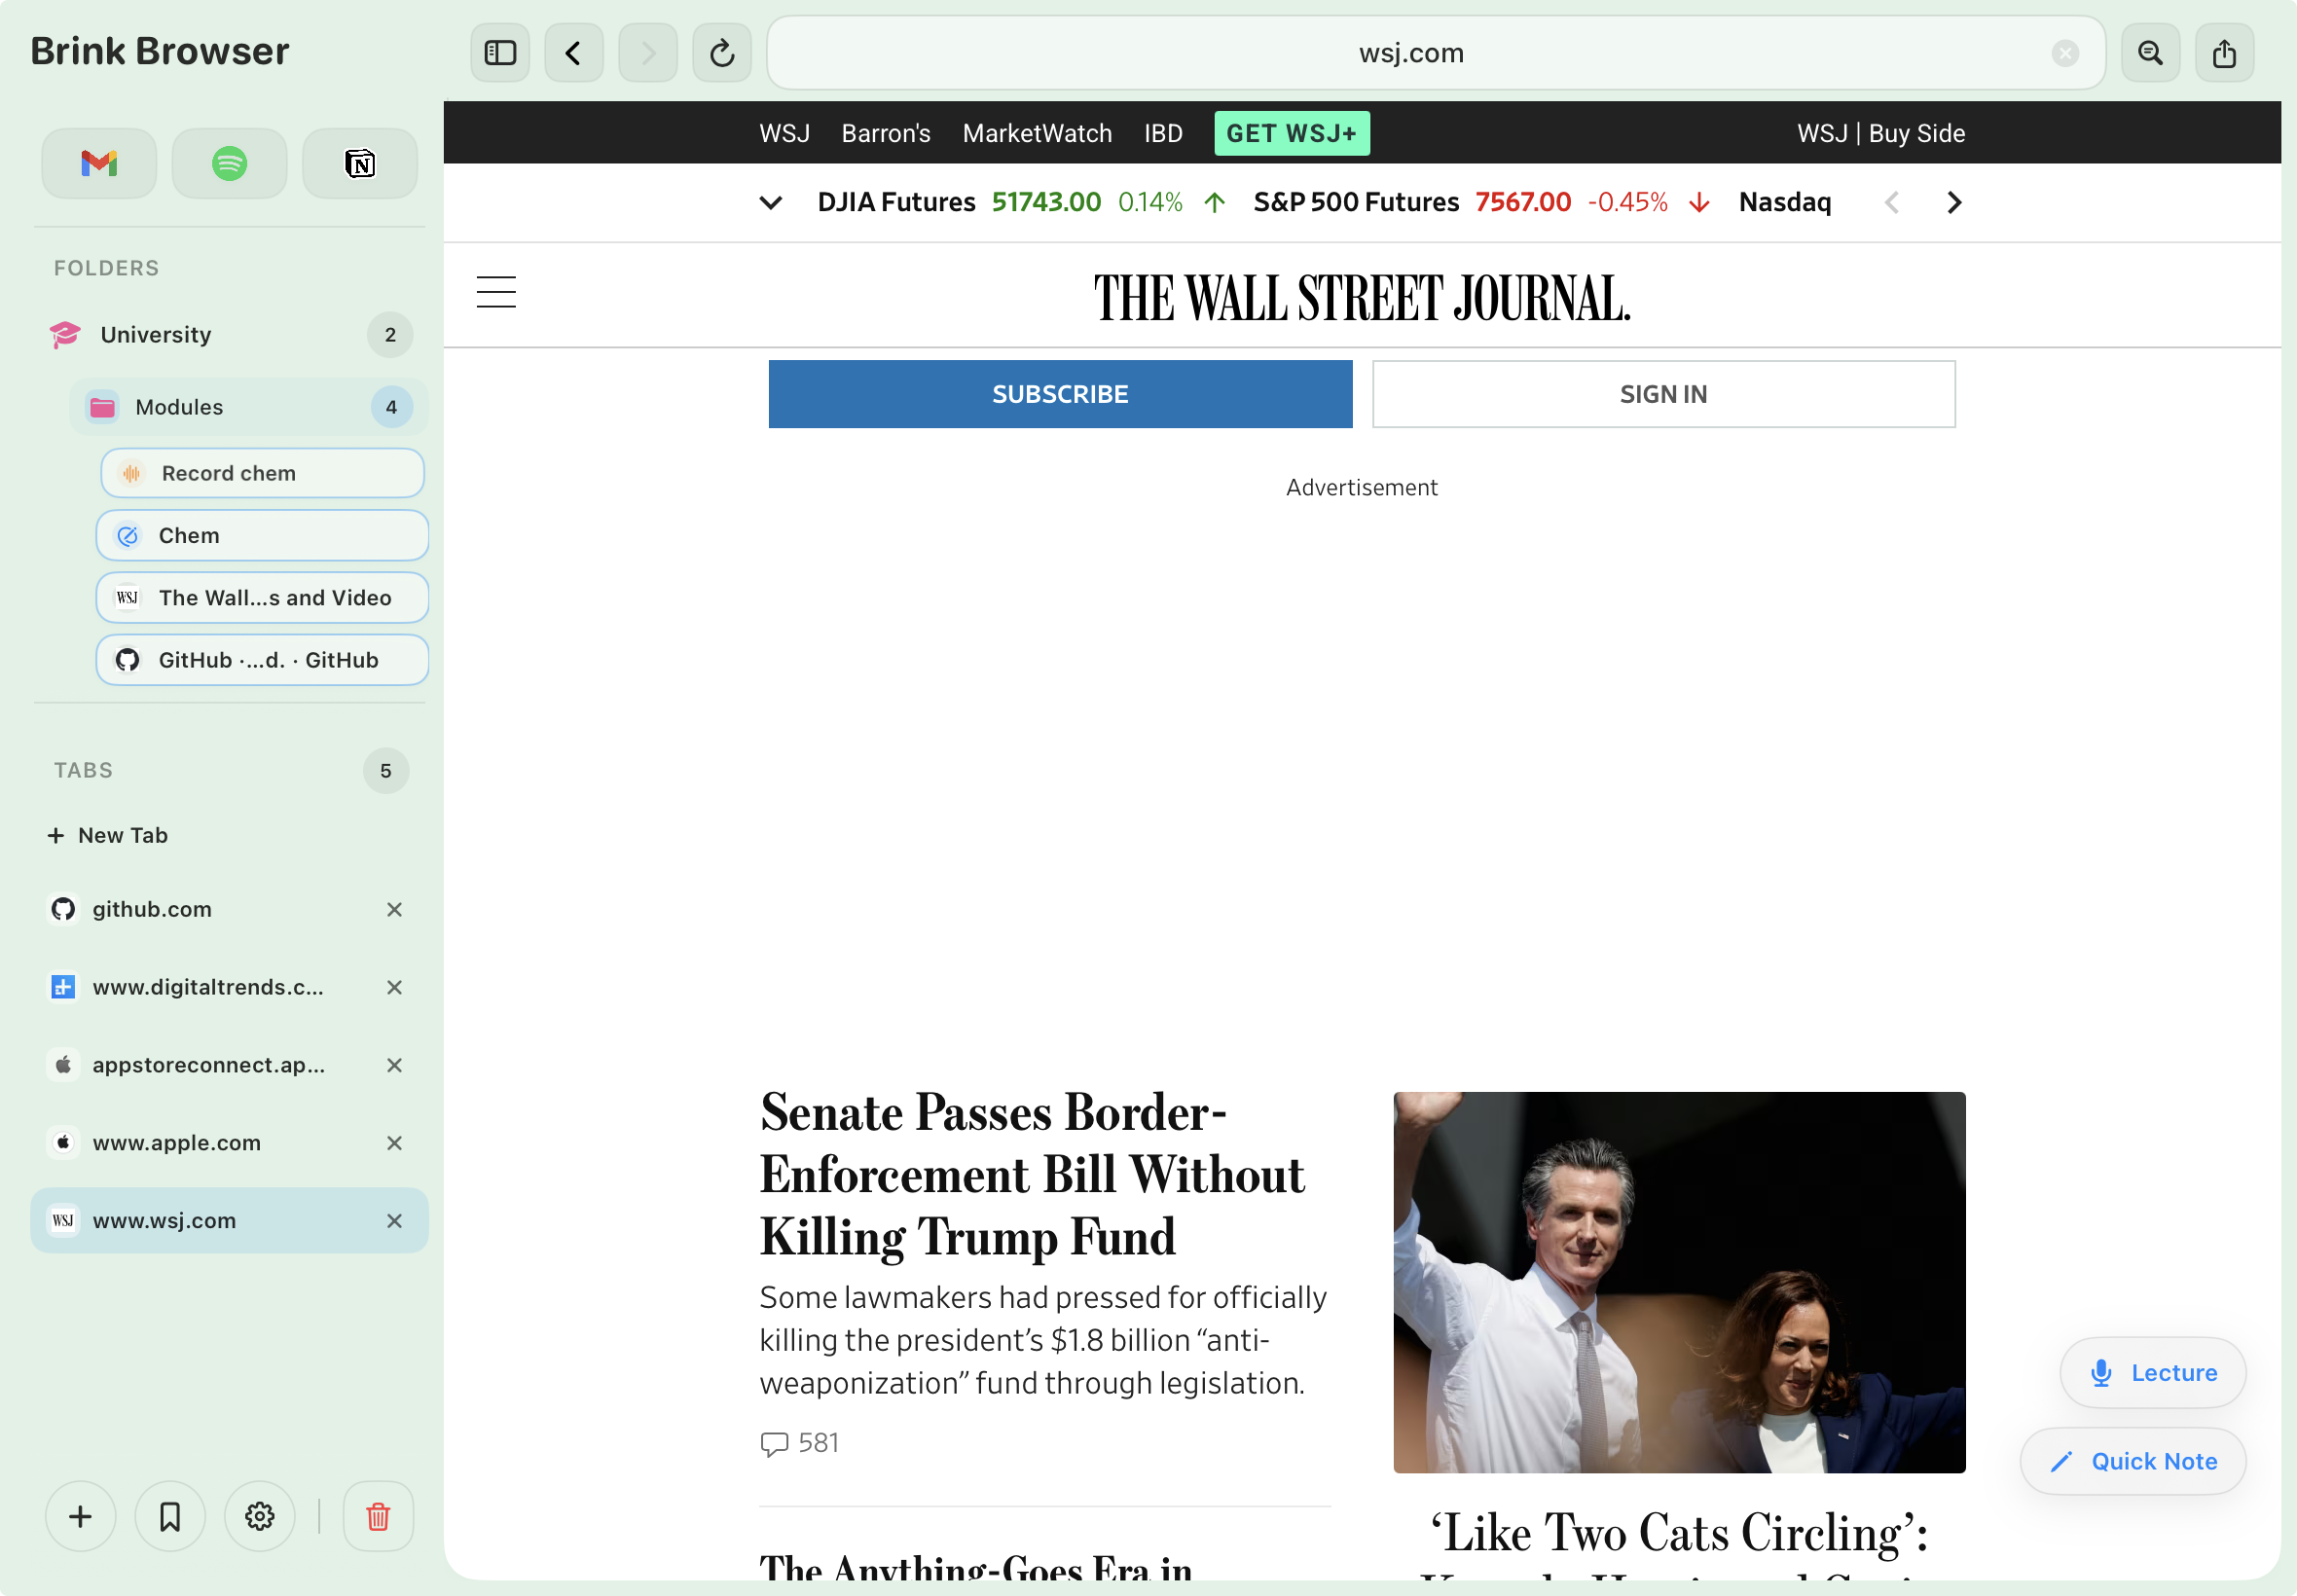The height and width of the screenshot is (1596, 2297).
Task: Open the Gmail pinned shortcut
Action: tap(99, 163)
